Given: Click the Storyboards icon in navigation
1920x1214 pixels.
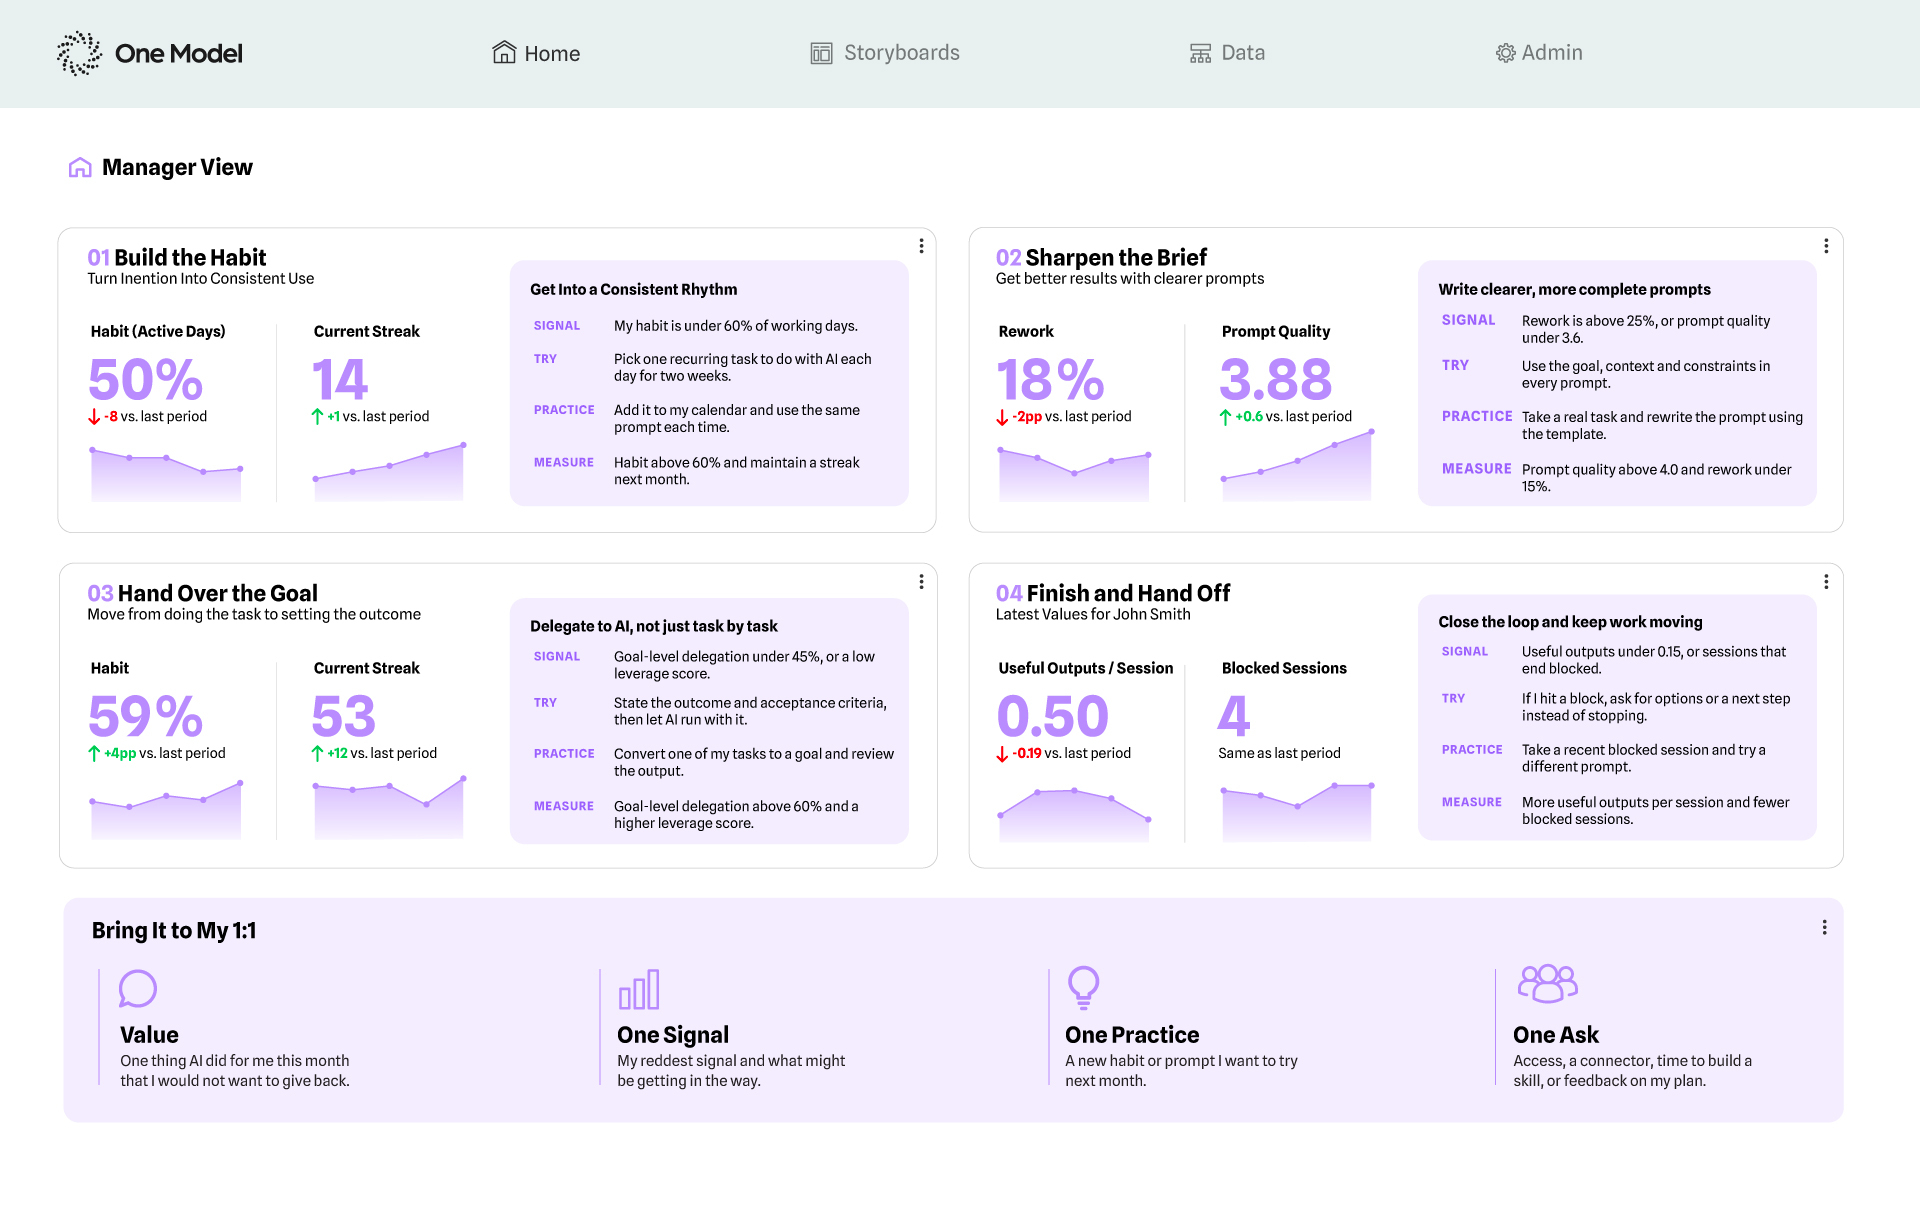Looking at the screenshot, I should (x=821, y=53).
